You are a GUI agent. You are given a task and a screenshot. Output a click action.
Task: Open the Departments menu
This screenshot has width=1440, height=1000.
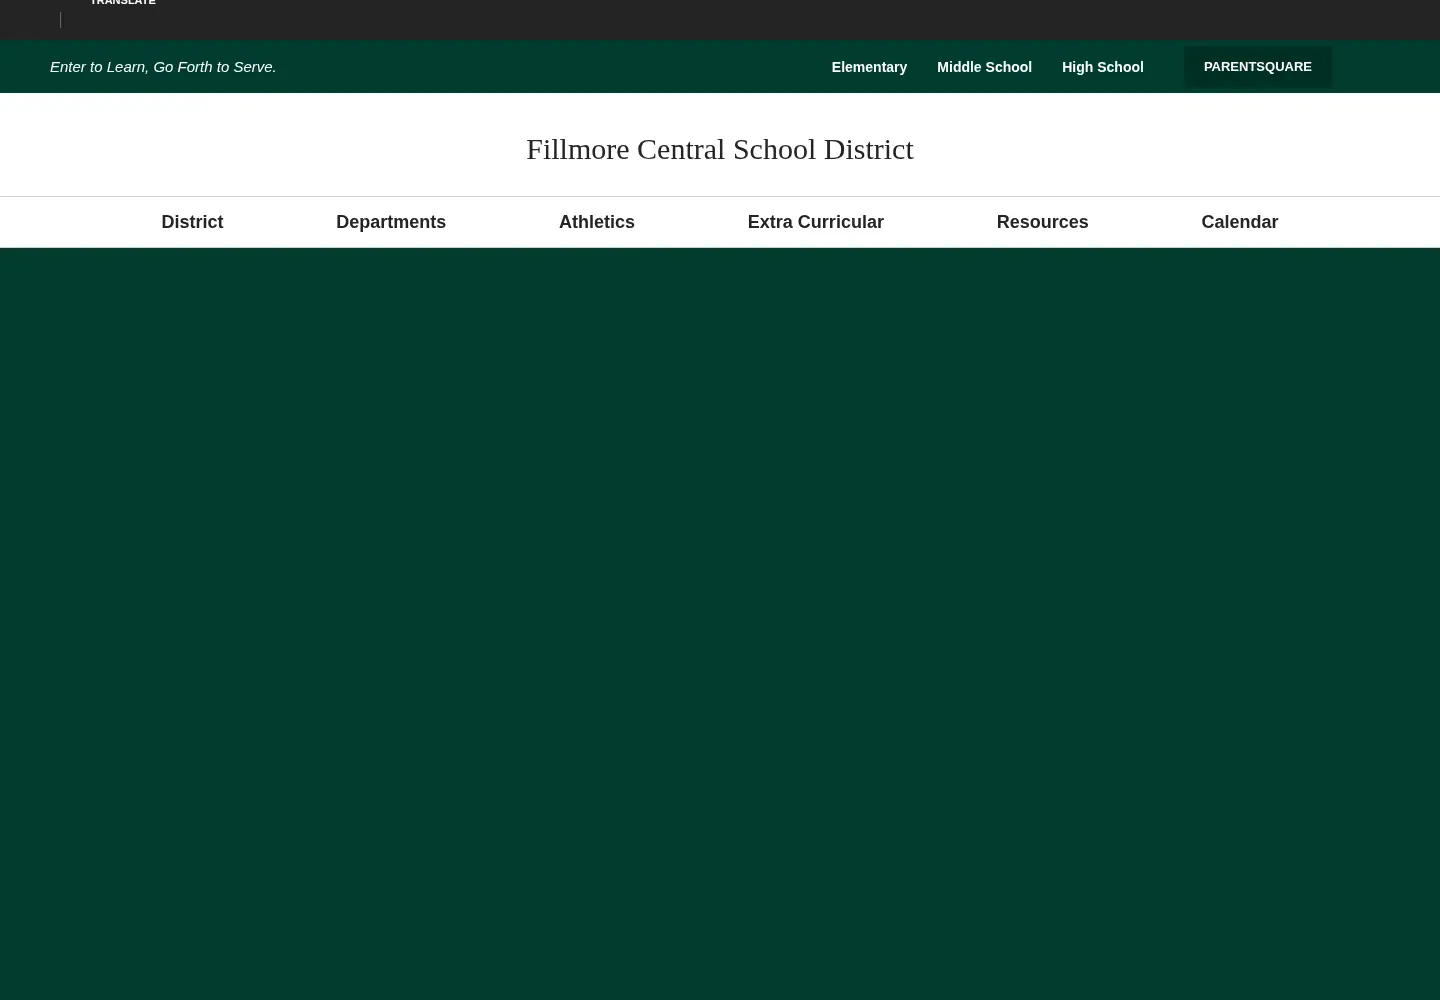(391, 222)
